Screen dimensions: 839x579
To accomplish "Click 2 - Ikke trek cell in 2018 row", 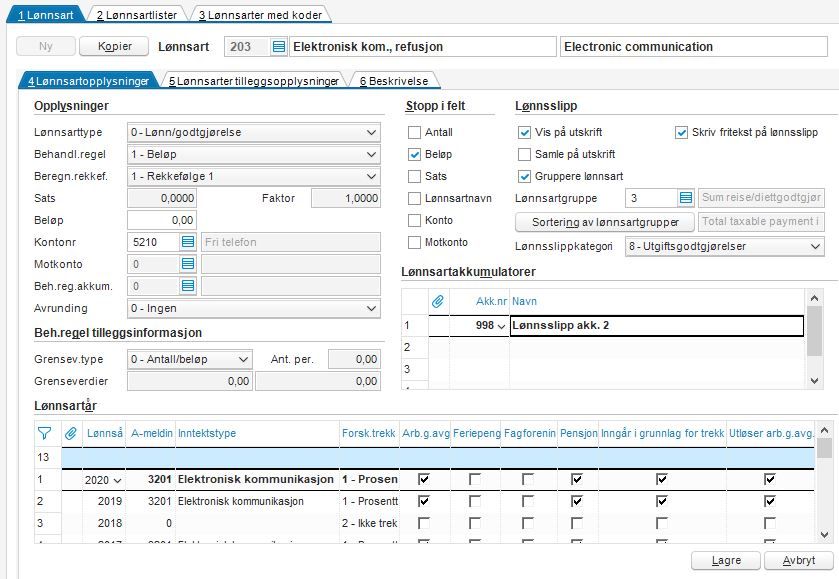I will pyautogui.click(x=369, y=523).
